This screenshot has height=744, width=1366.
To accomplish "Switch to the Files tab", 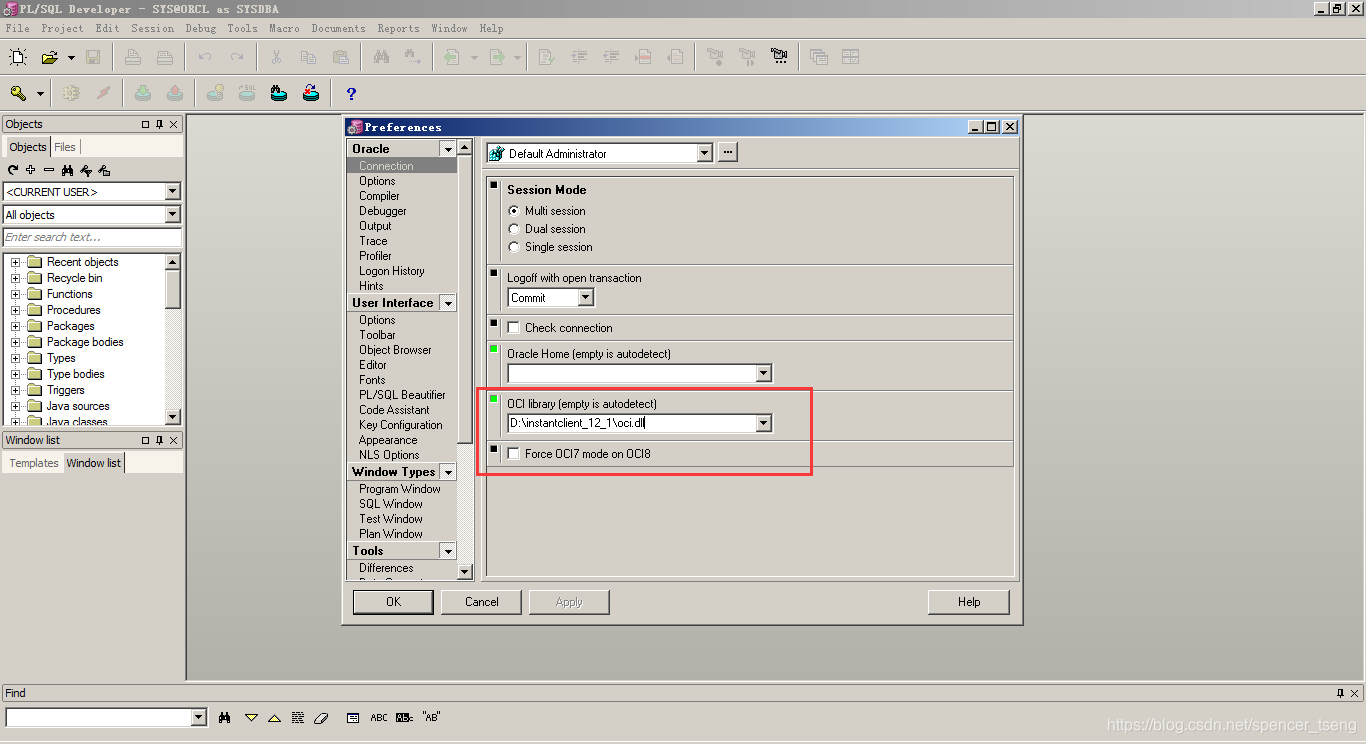I will coord(65,146).
